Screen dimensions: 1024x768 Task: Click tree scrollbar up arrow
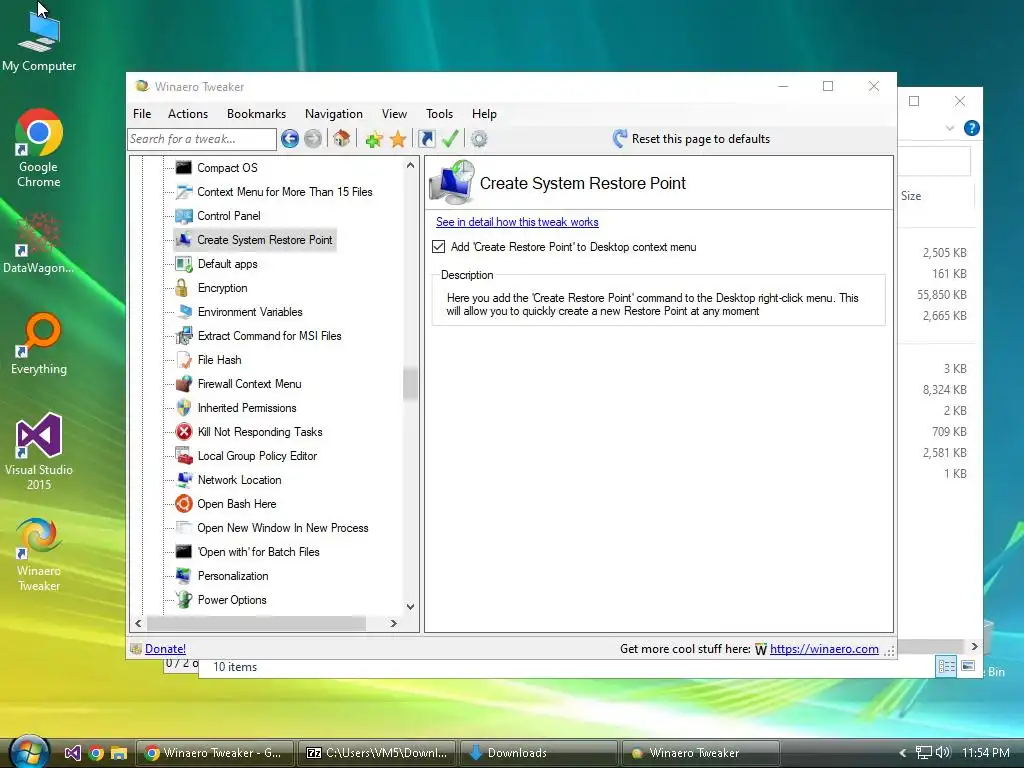[x=410, y=165]
